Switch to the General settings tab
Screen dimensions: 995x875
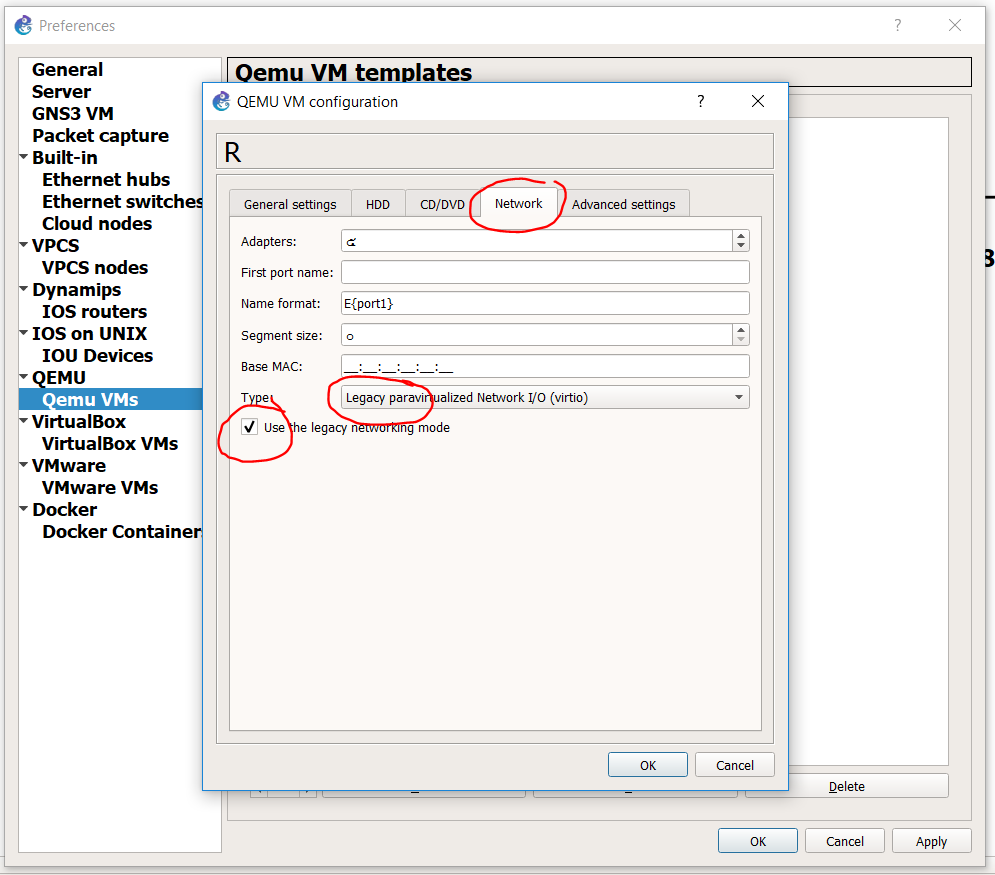pos(290,204)
